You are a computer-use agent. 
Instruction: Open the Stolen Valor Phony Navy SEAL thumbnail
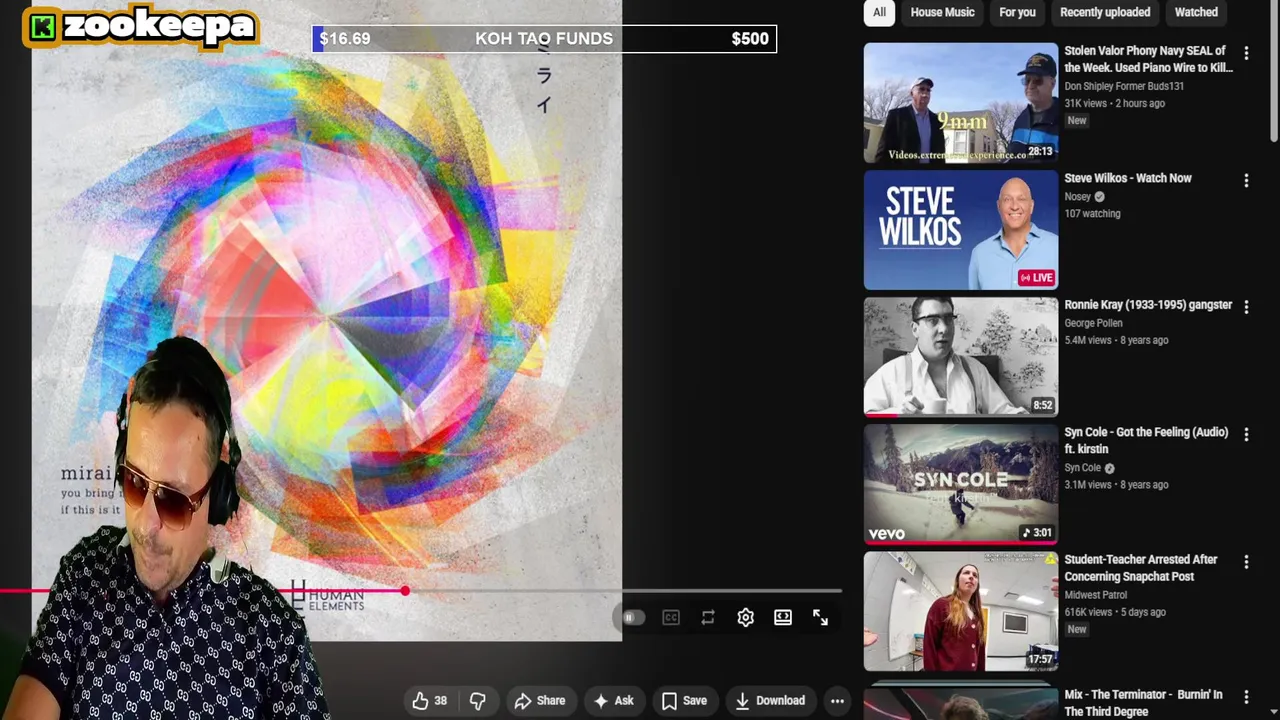click(x=961, y=102)
